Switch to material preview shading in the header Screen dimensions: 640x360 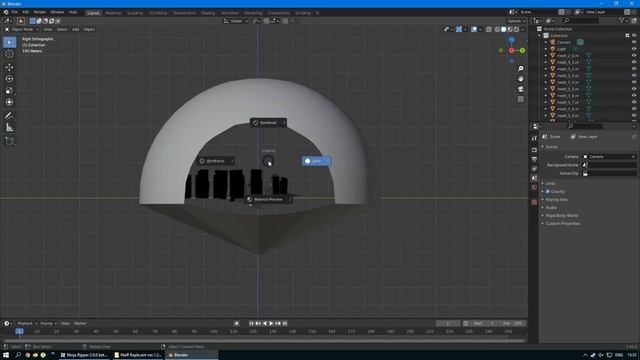(x=510, y=29)
